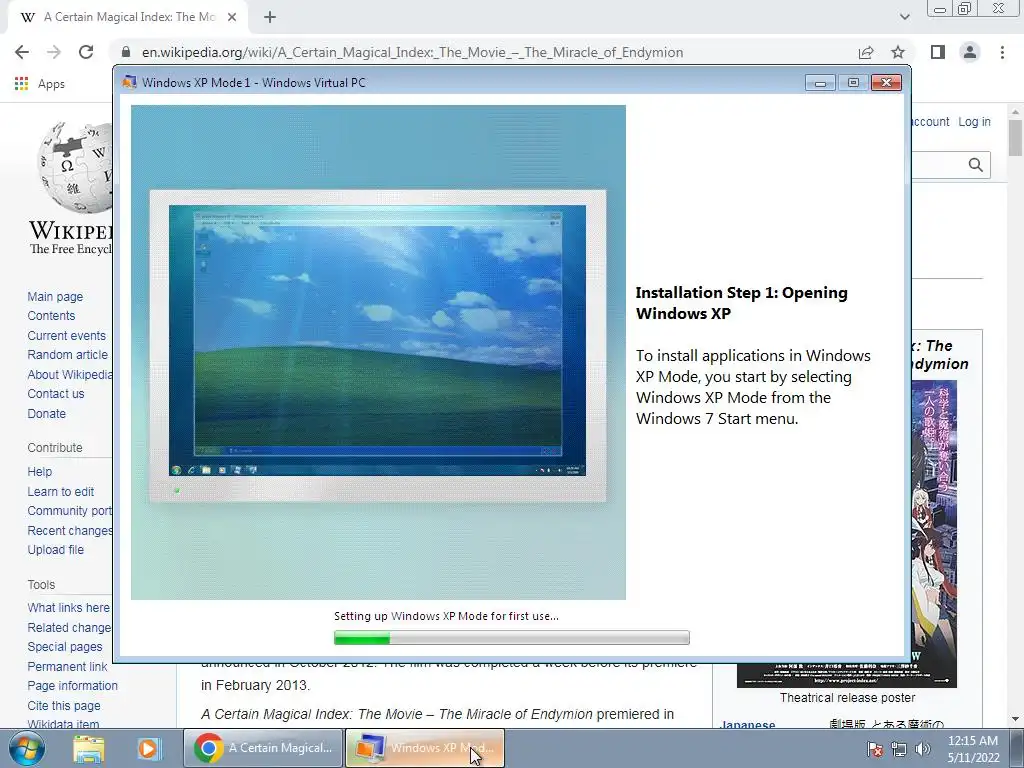The image size is (1024, 768).
Task: Open Random article link
Action: [x=68, y=355]
